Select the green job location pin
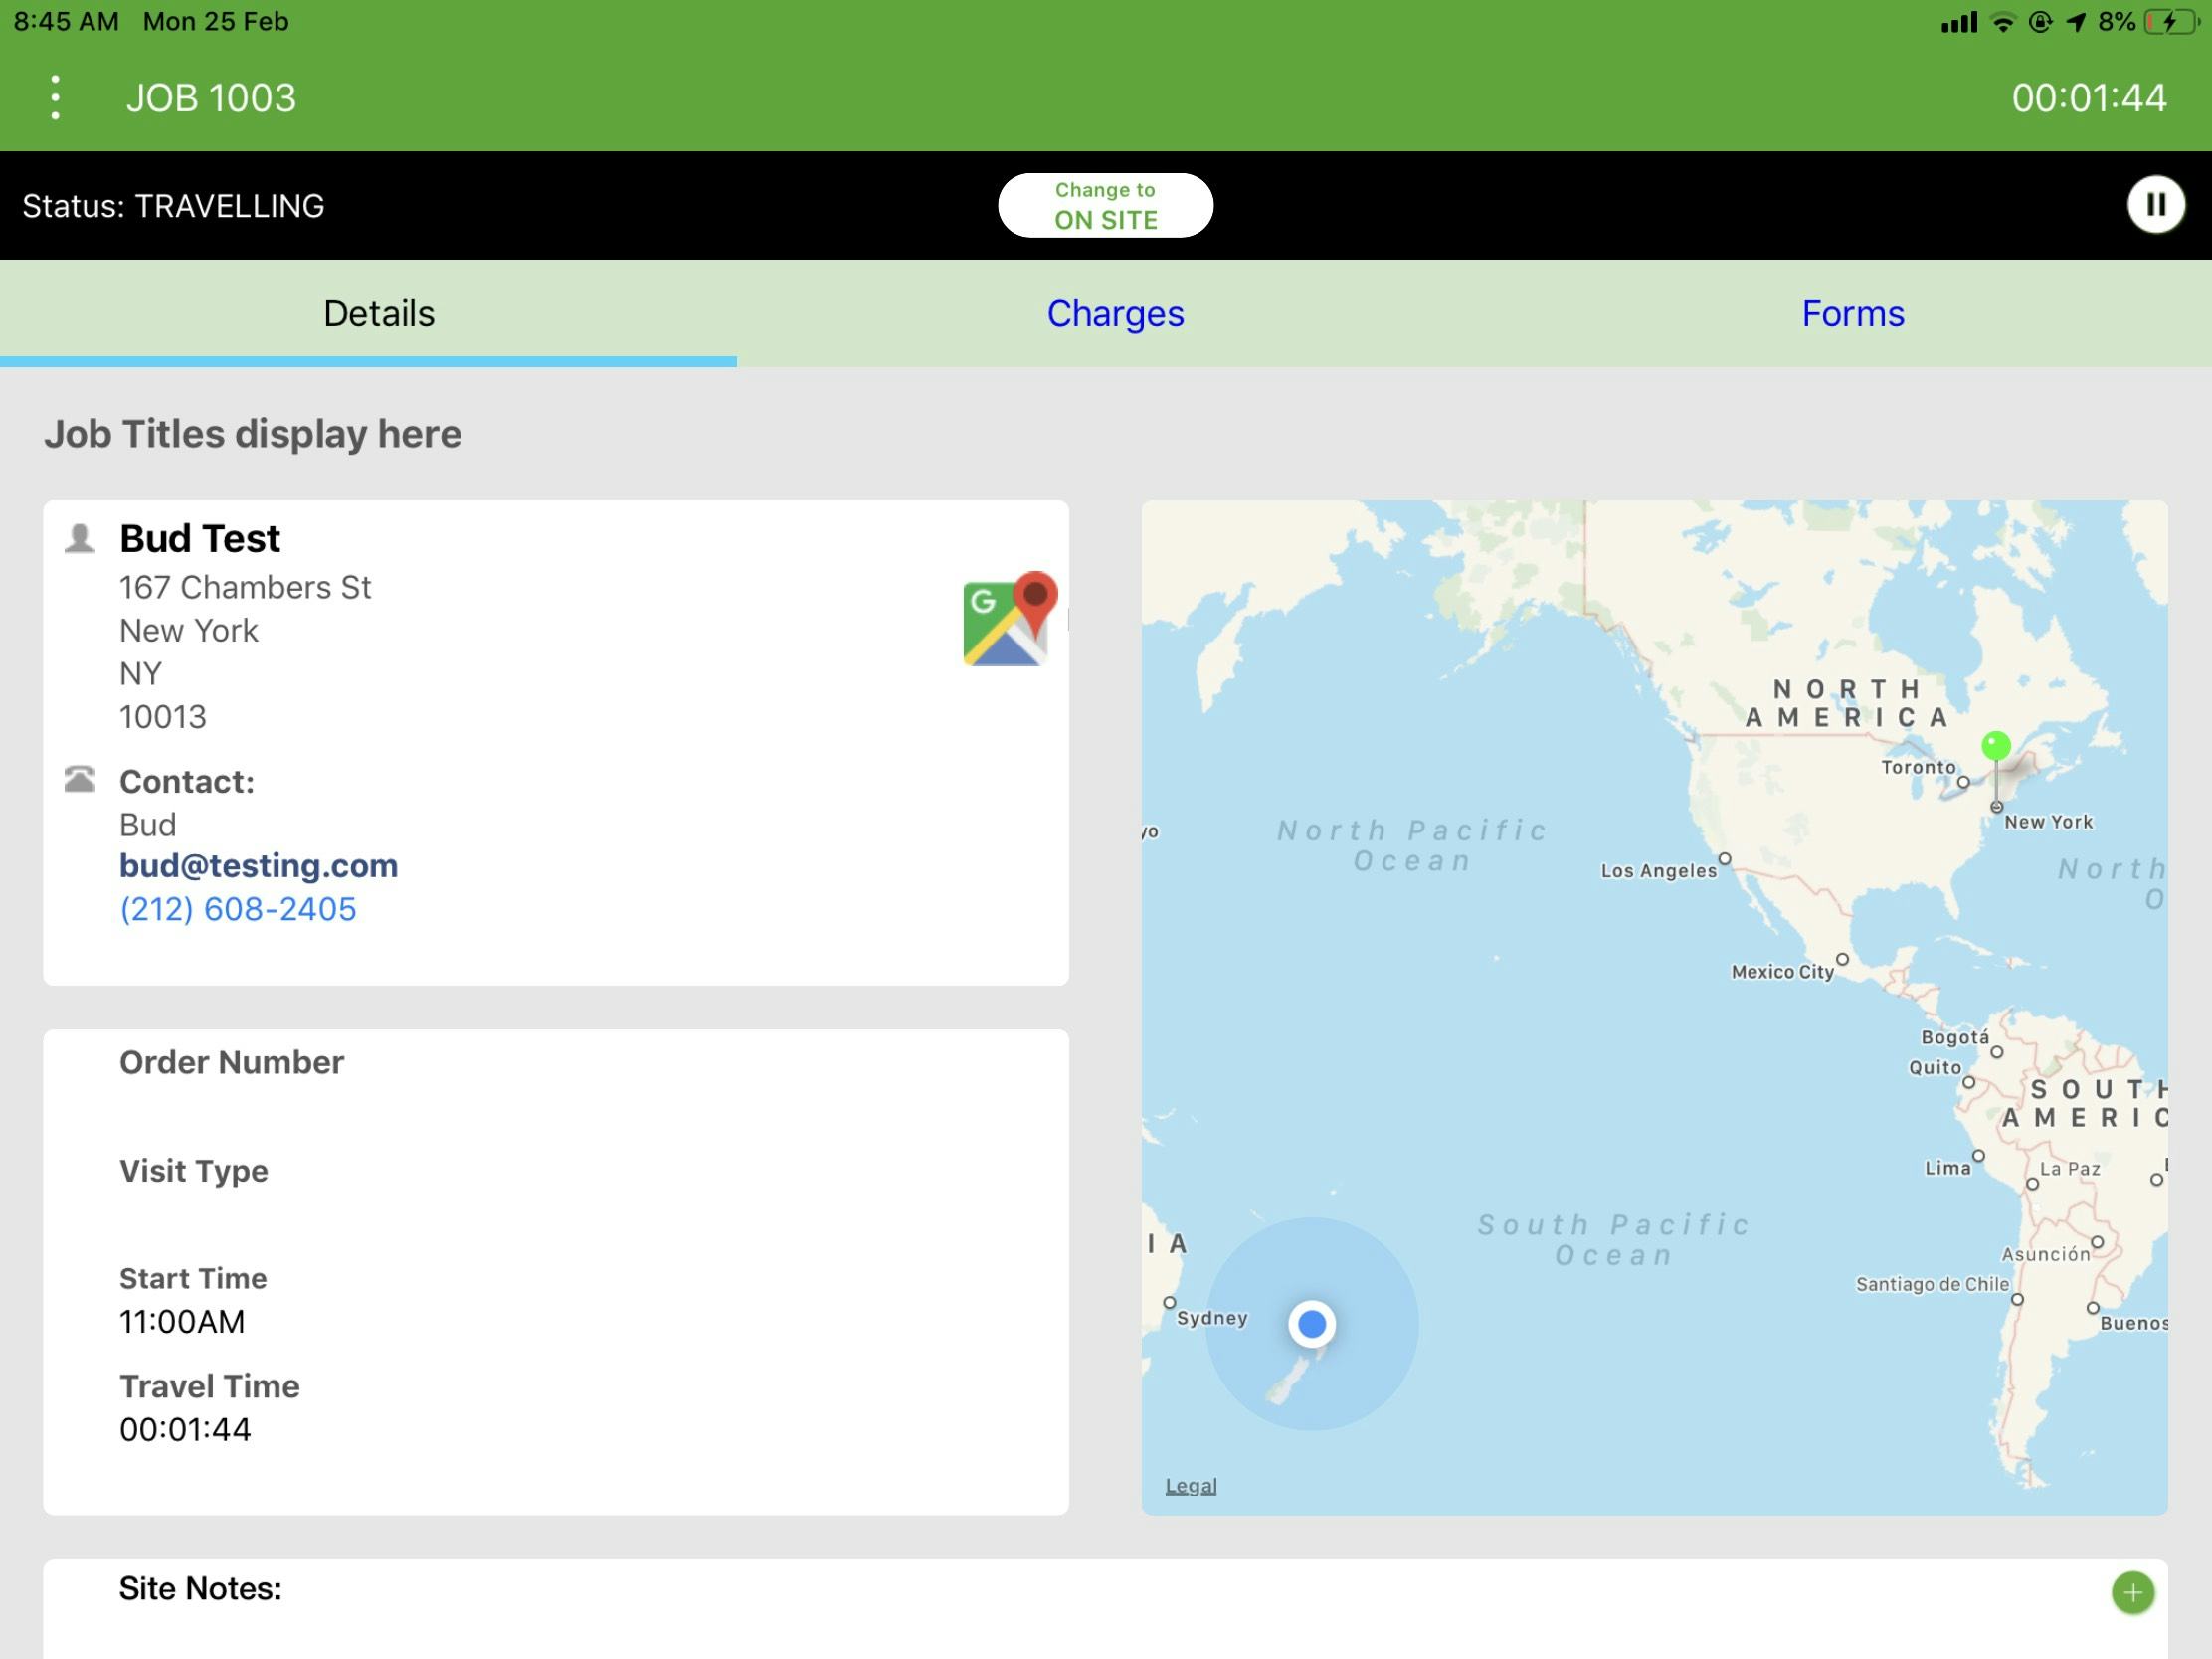This screenshot has height=1659, width=2212. click(1996, 744)
